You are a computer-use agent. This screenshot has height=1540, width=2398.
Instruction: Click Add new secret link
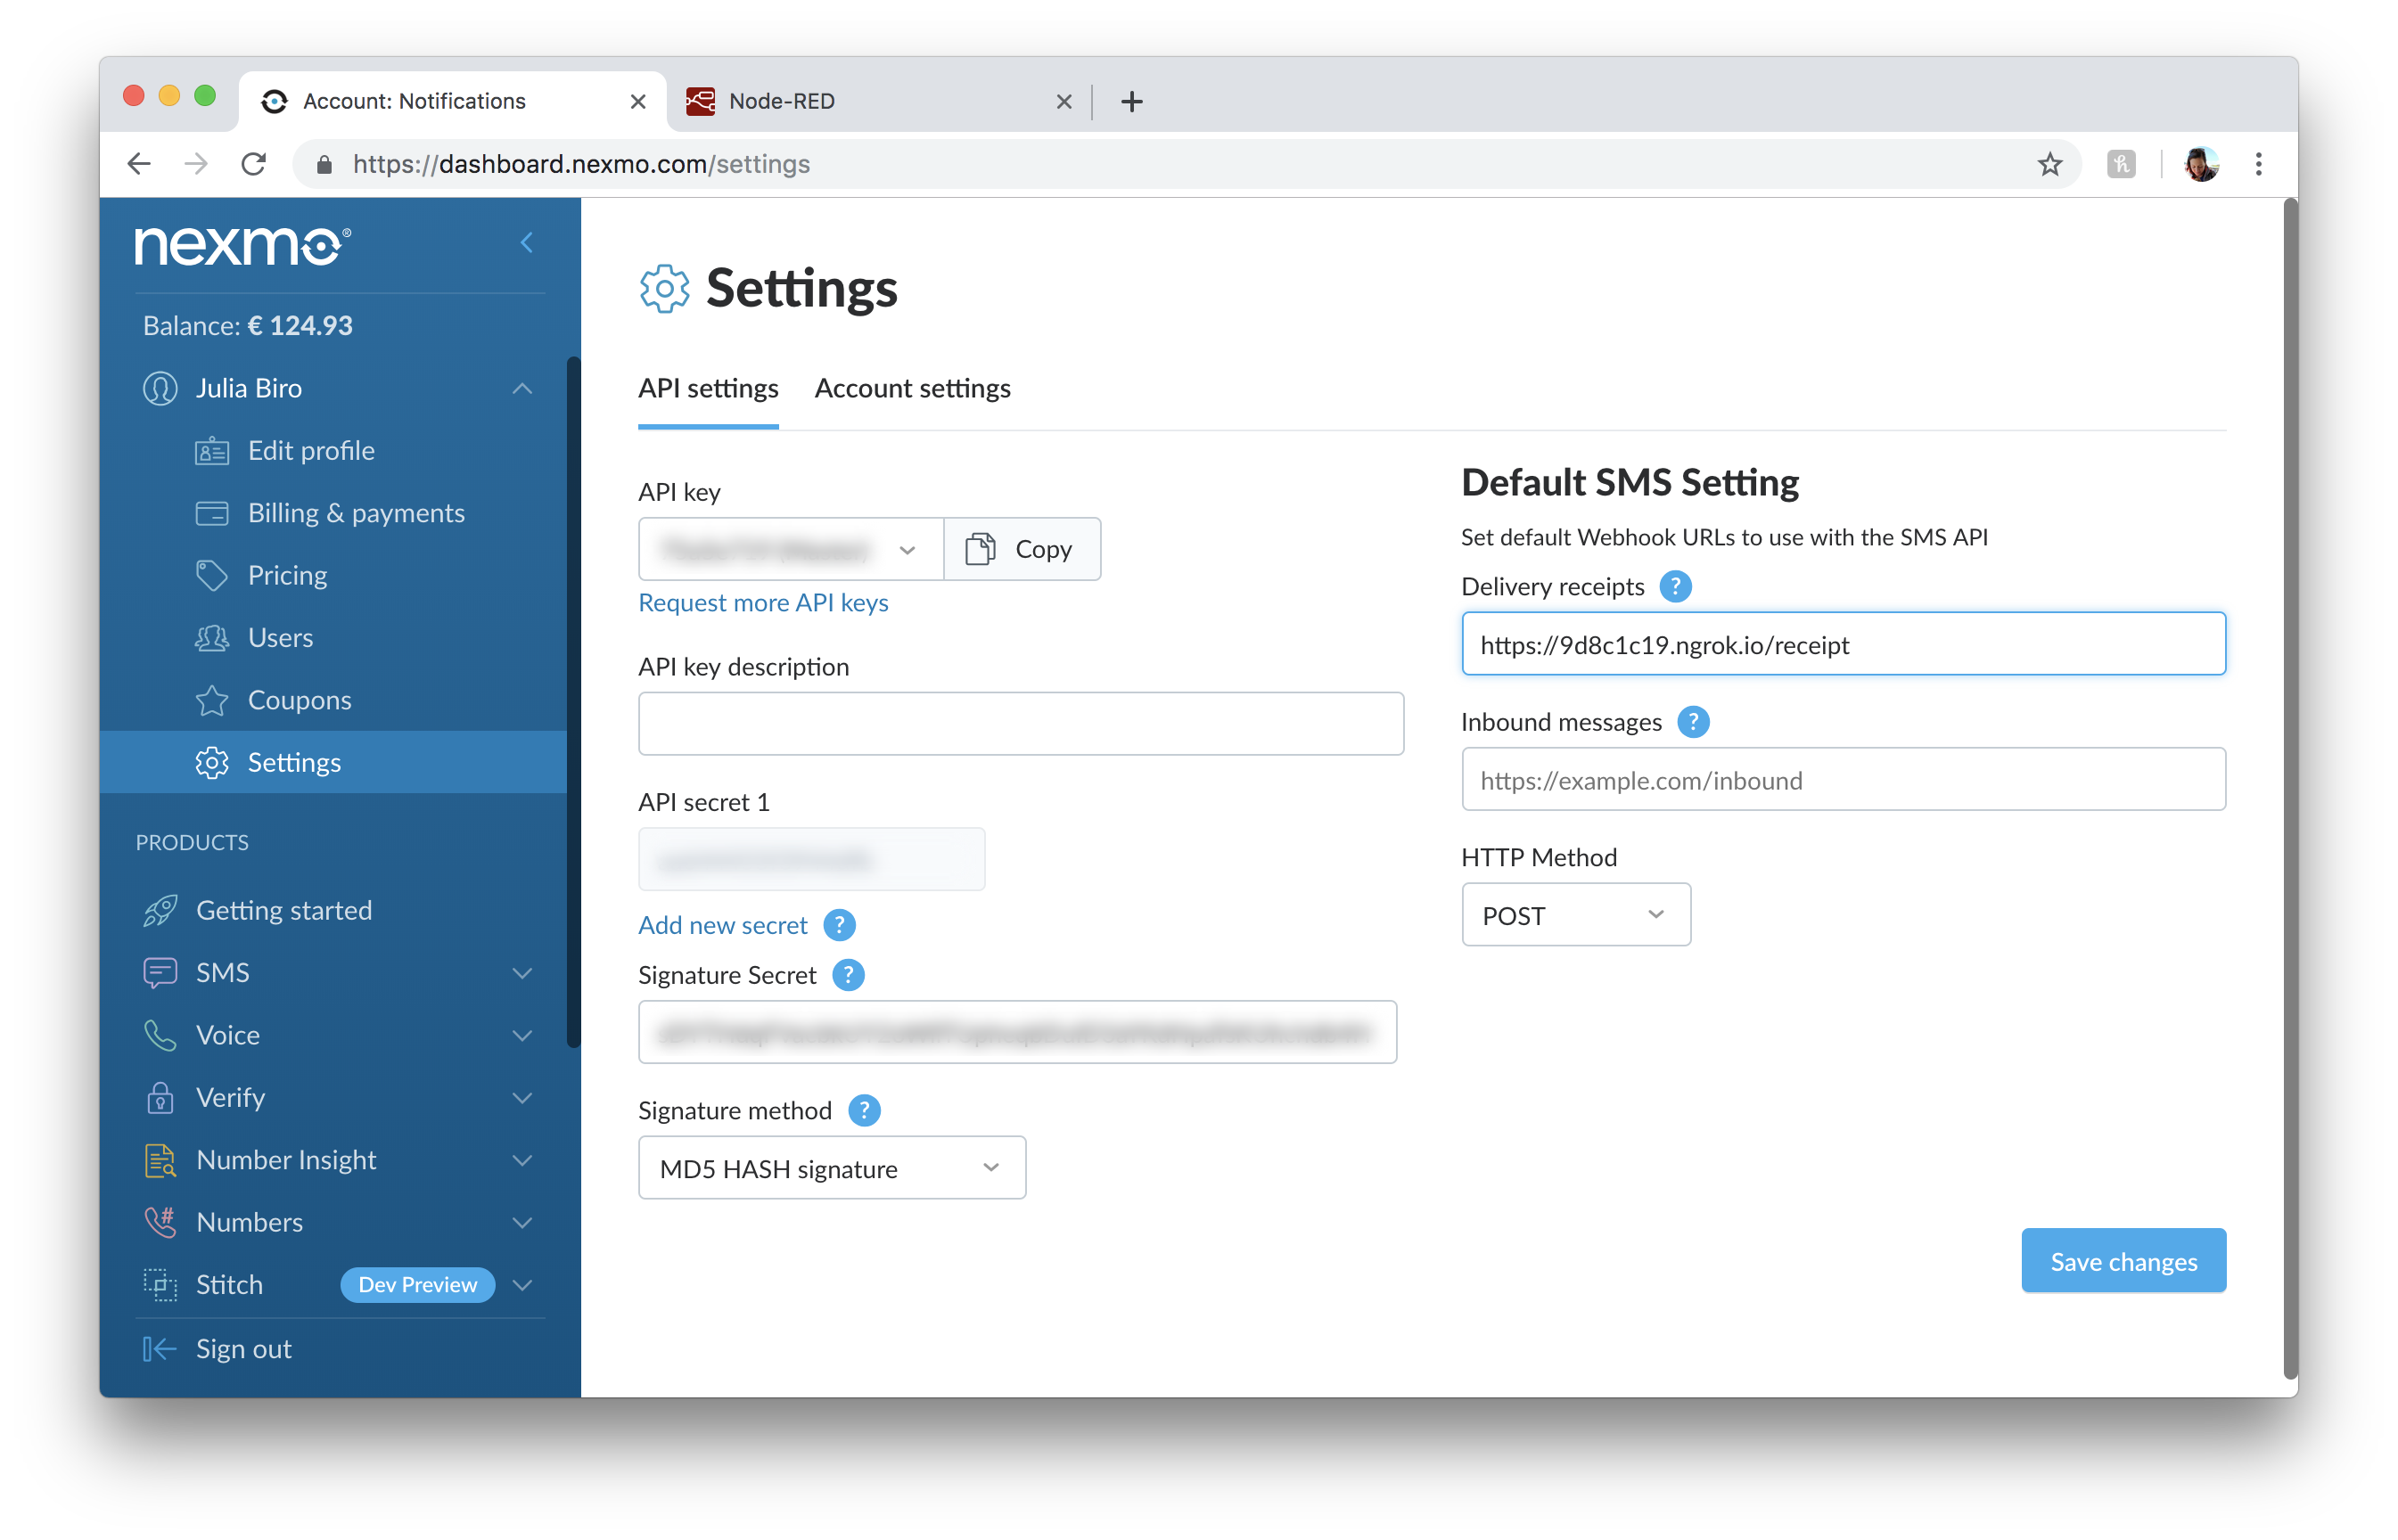click(722, 923)
